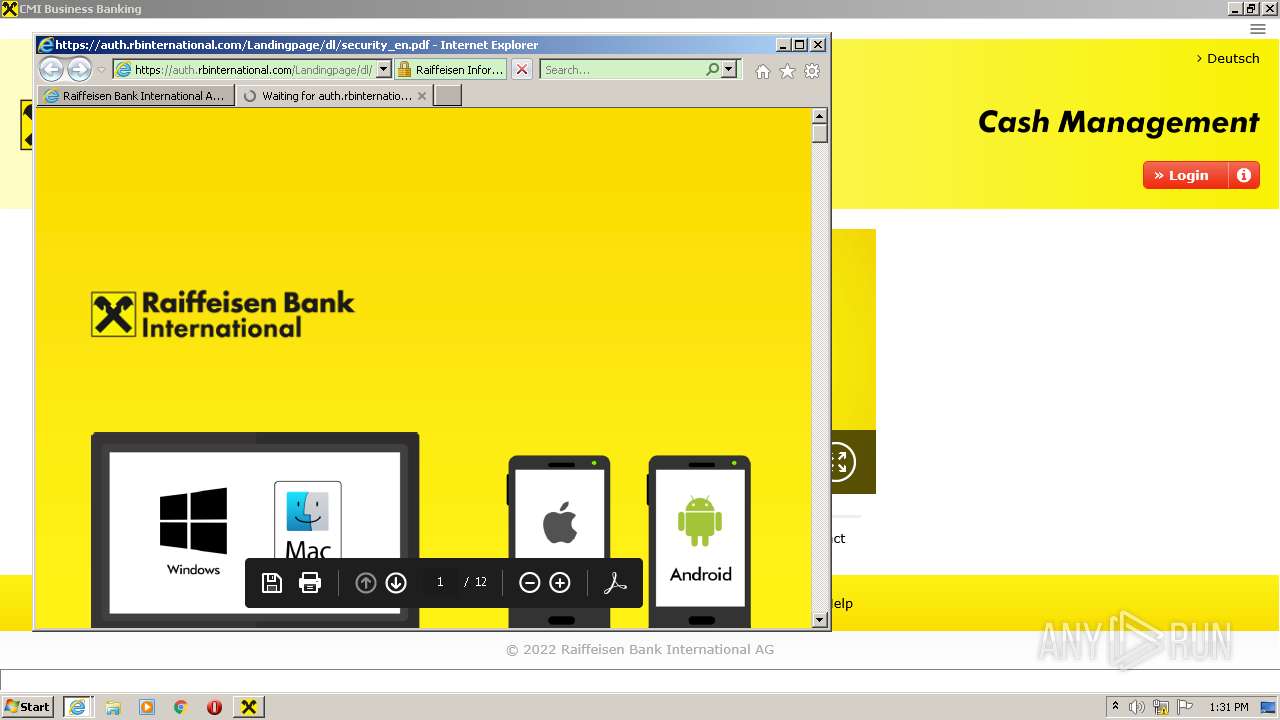The width and height of the screenshot is (1280, 720).
Task: Click the Login button in CMI Business Banking
Action: (1186, 175)
